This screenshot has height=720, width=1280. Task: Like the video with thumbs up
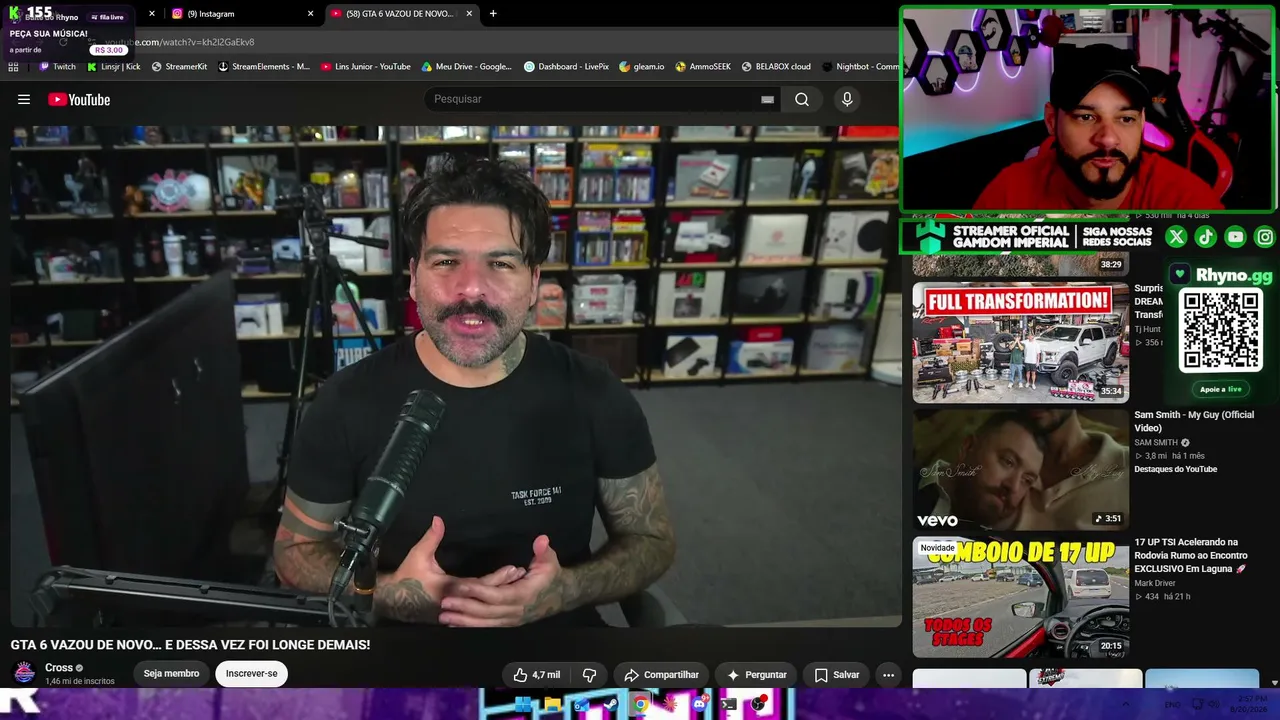coord(537,675)
